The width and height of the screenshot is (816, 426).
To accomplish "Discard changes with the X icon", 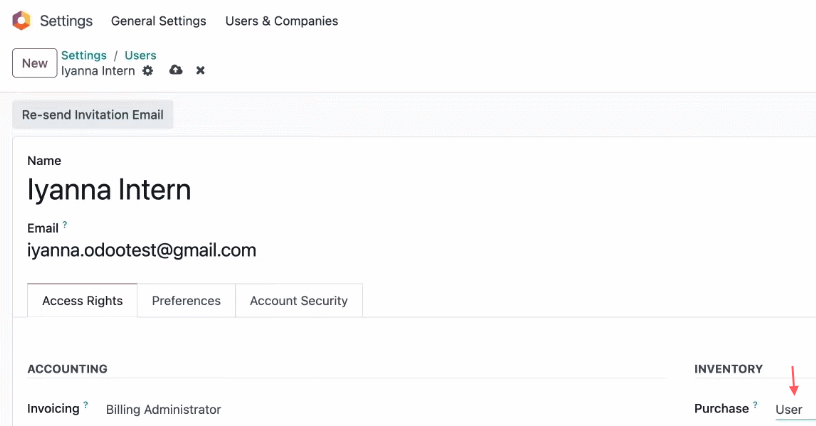I will pyautogui.click(x=200, y=70).
